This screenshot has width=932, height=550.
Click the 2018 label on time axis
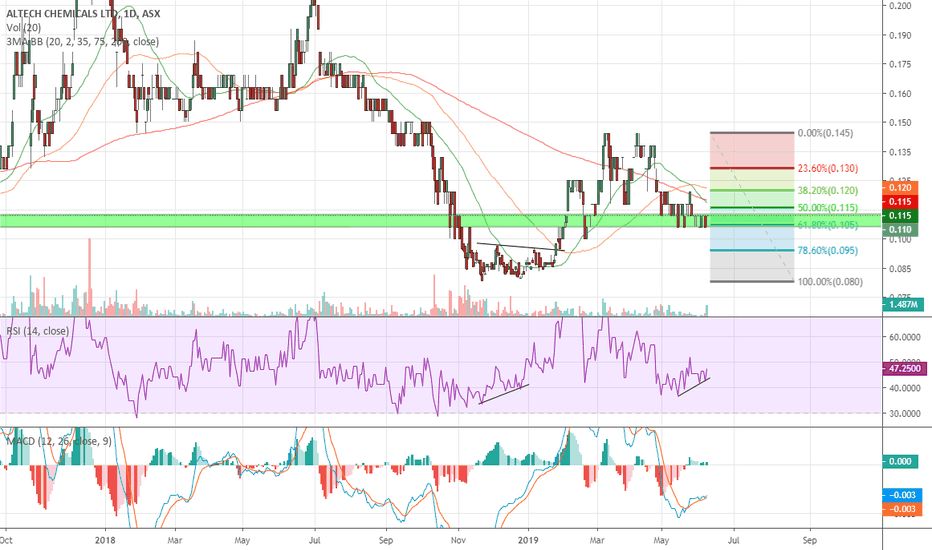pyautogui.click(x=105, y=540)
